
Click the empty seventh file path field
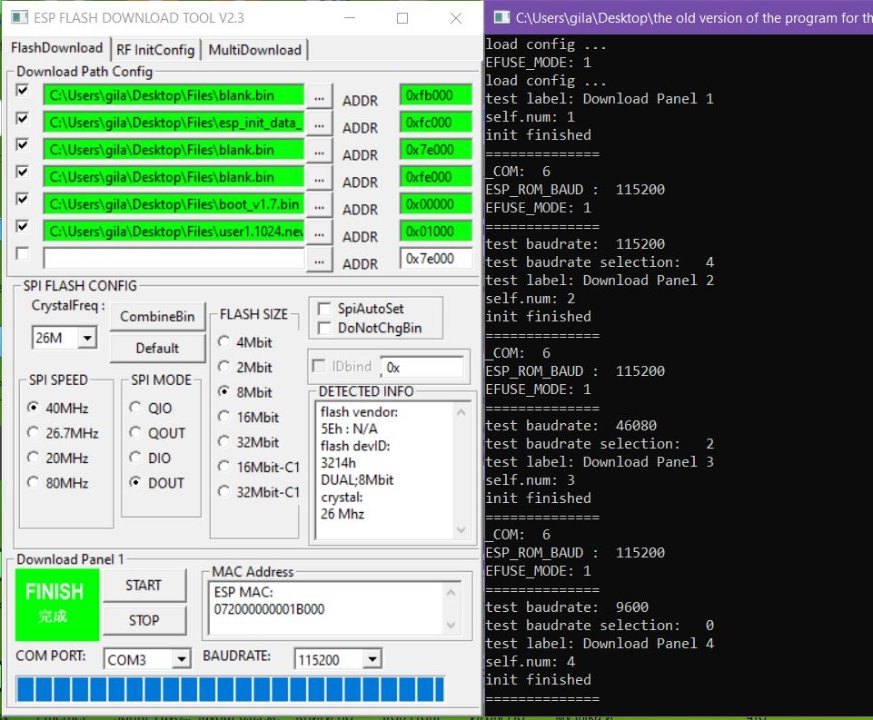click(174, 259)
